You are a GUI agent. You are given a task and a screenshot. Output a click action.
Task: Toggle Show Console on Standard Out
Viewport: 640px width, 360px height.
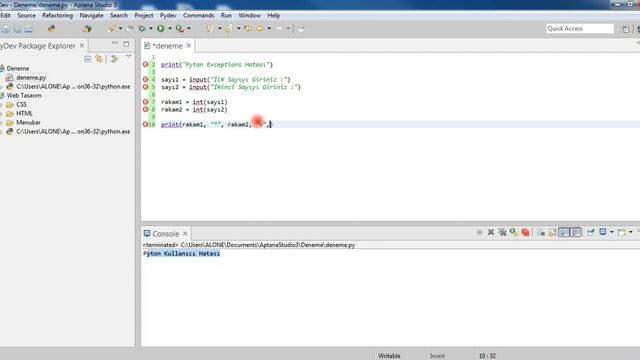point(564,232)
